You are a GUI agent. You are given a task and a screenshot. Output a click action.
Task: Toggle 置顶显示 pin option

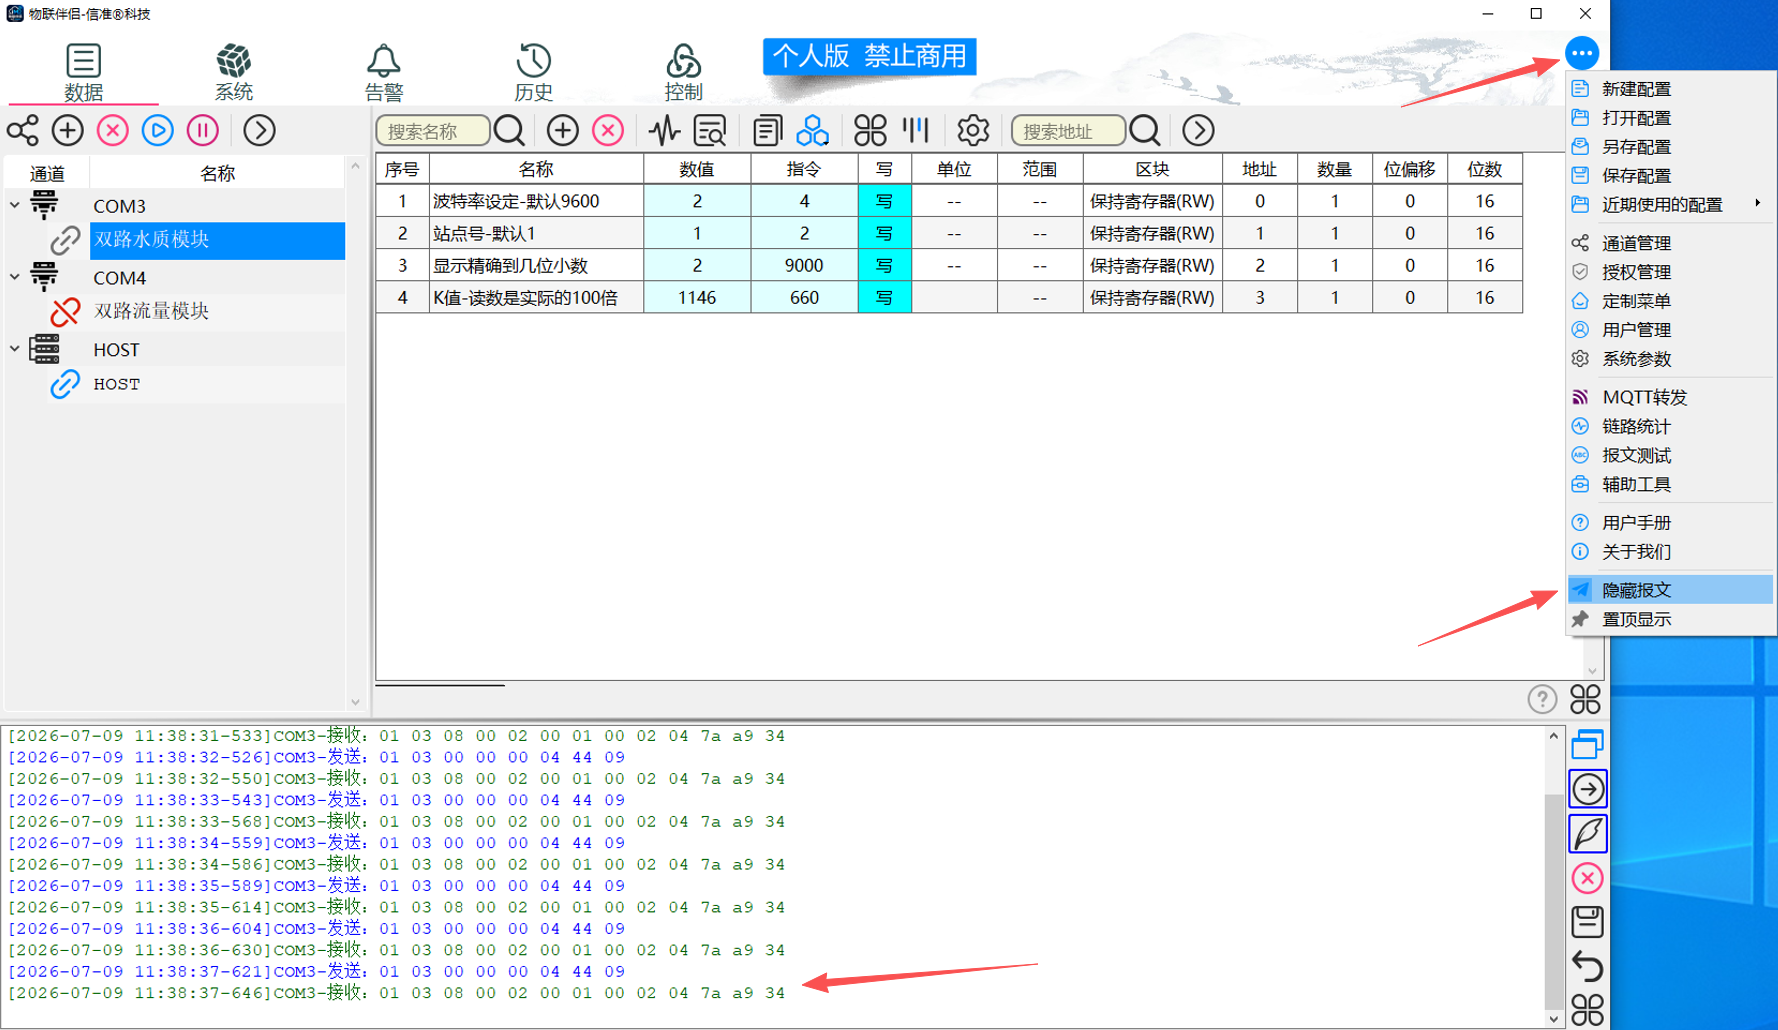coord(1670,619)
